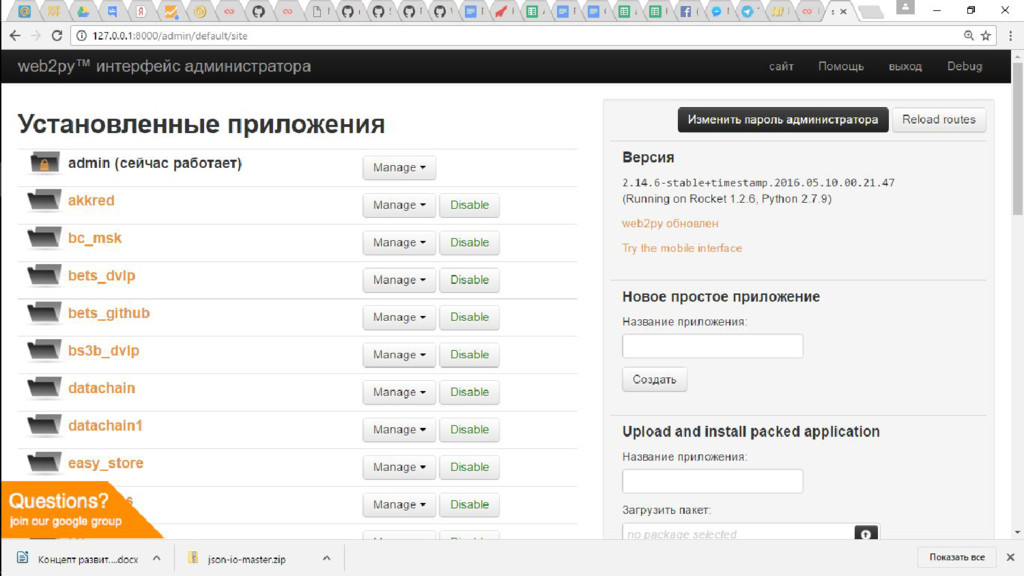
Task: Click the zoom magnifier icon in address bar
Action: coord(968,36)
